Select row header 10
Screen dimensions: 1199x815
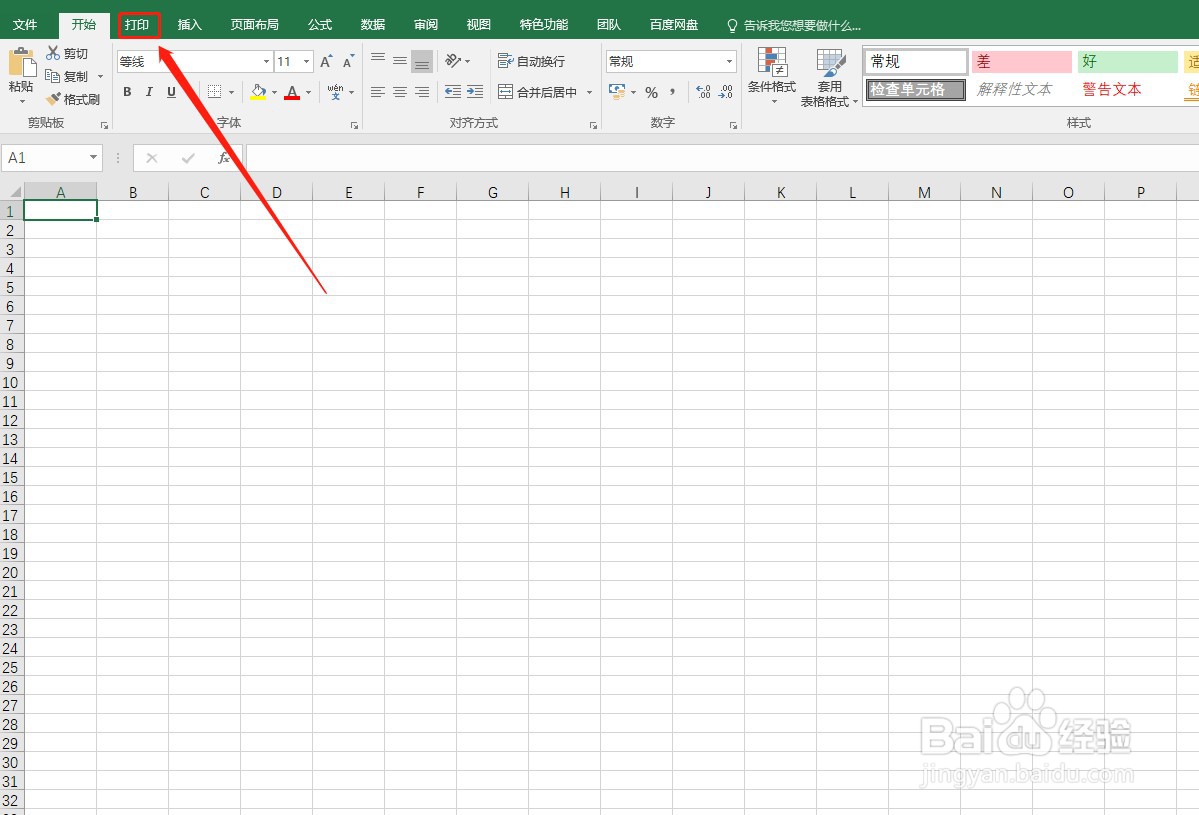(11, 382)
